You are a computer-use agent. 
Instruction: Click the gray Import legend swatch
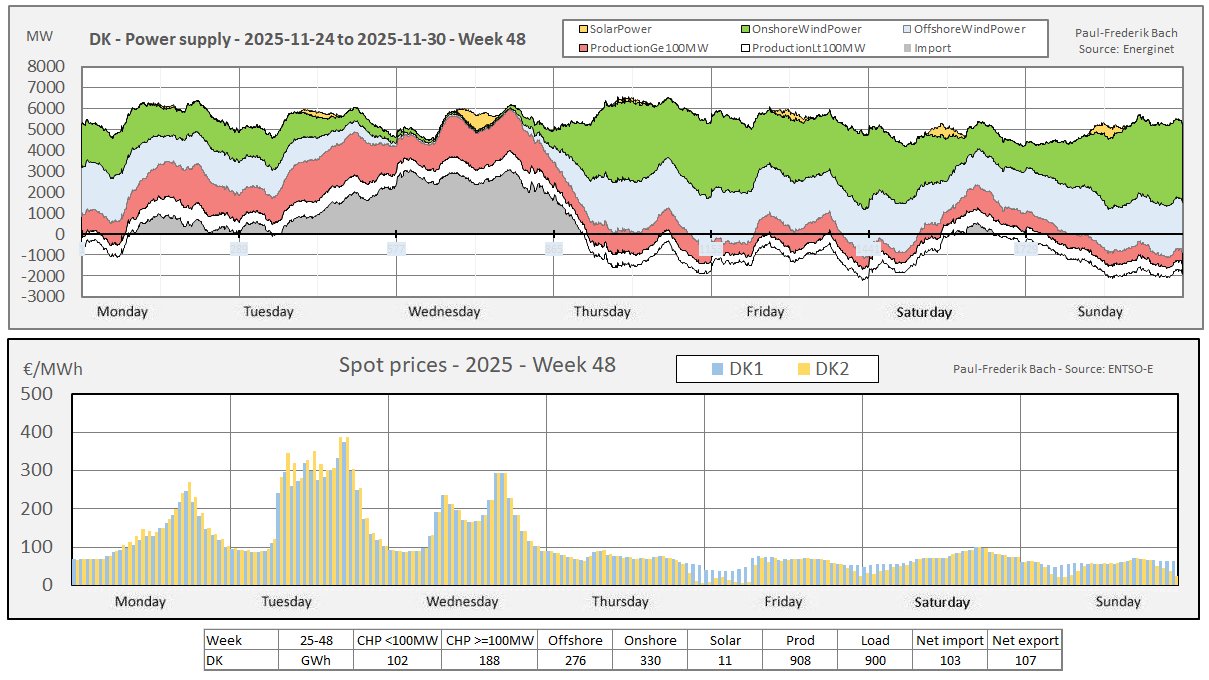pyautogui.click(x=906, y=48)
